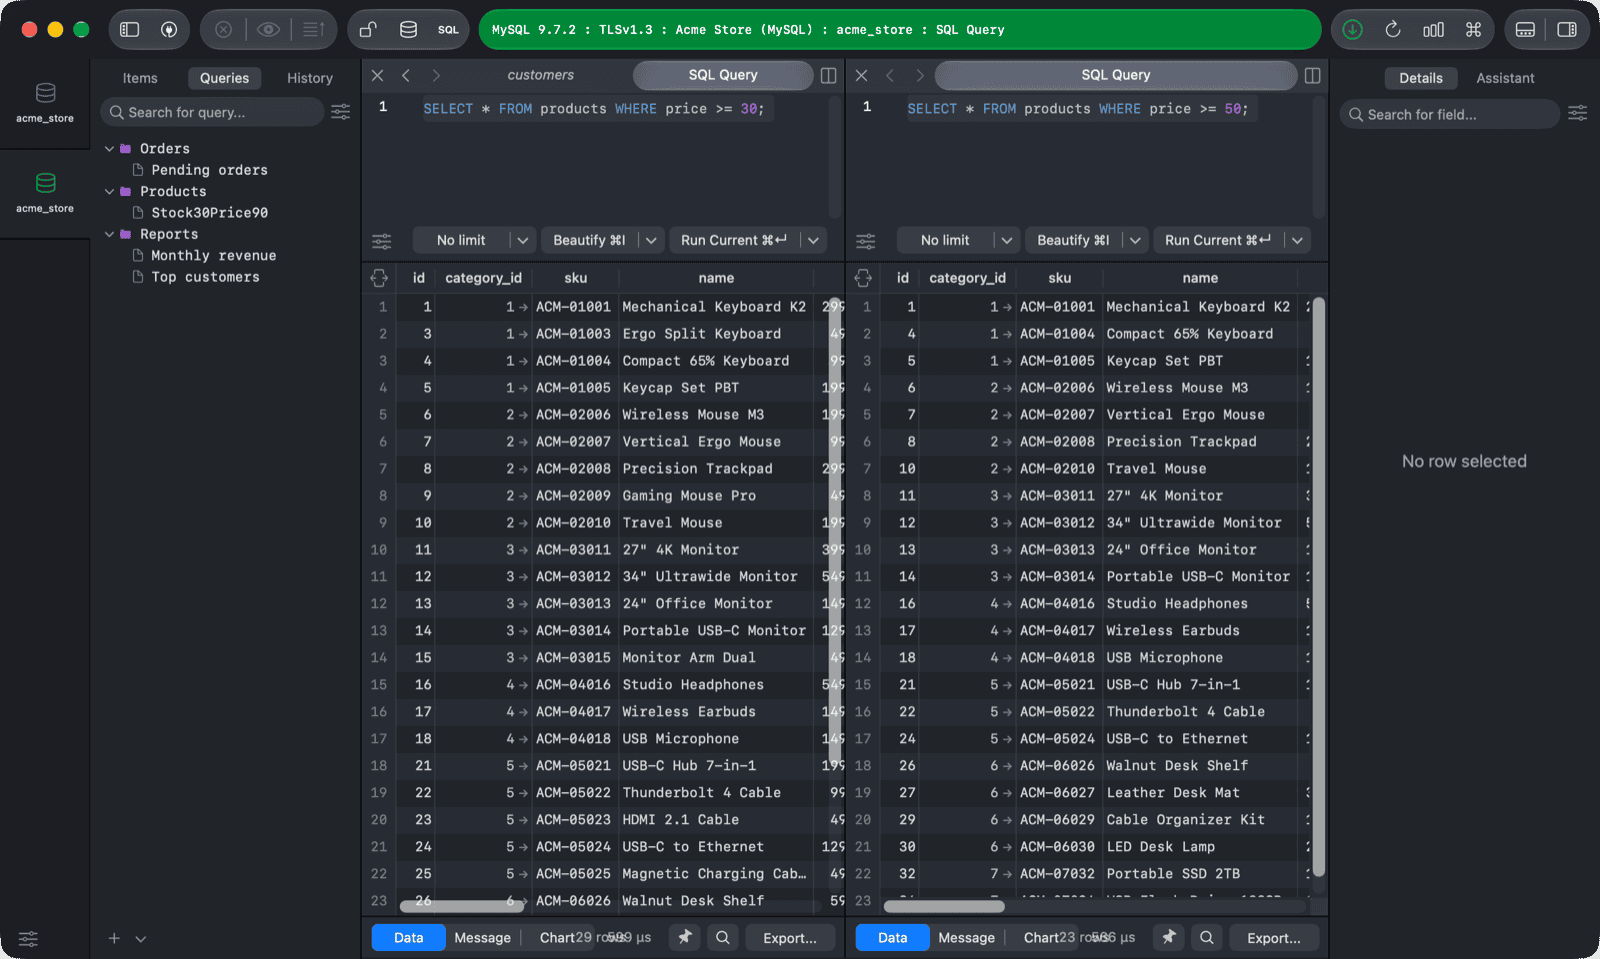
Task: Collapse the Products folder
Action: pos(110,192)
